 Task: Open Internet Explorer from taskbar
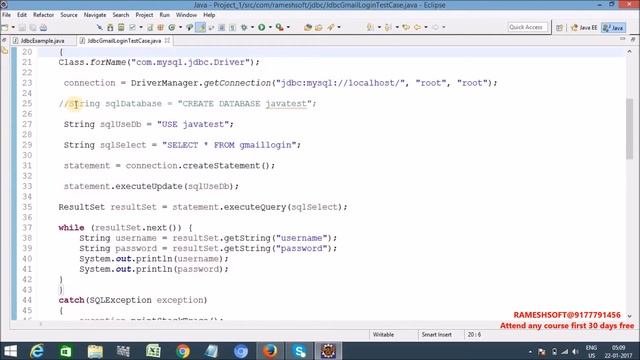click(x=37, y=351)
